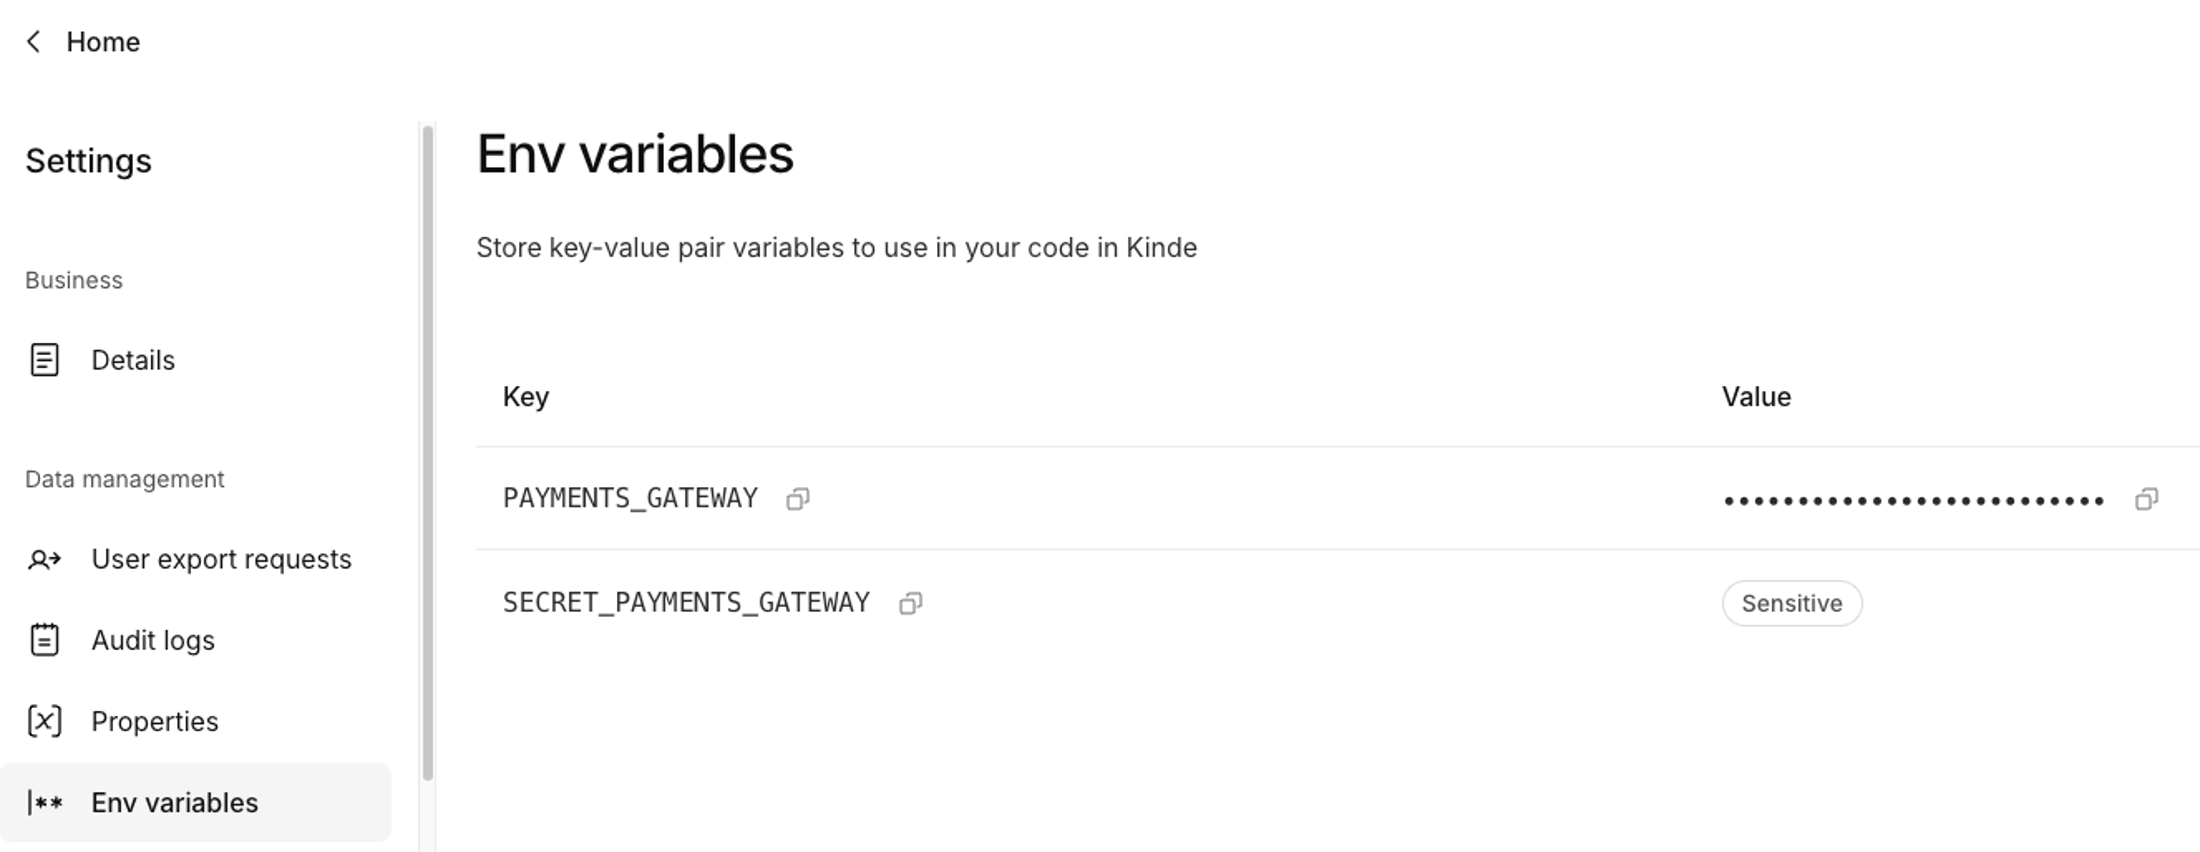Copy the hidden PAYMENTS_GATEWAY value
This screenshot has width=2200, height=852.
tap(2148, 498)
